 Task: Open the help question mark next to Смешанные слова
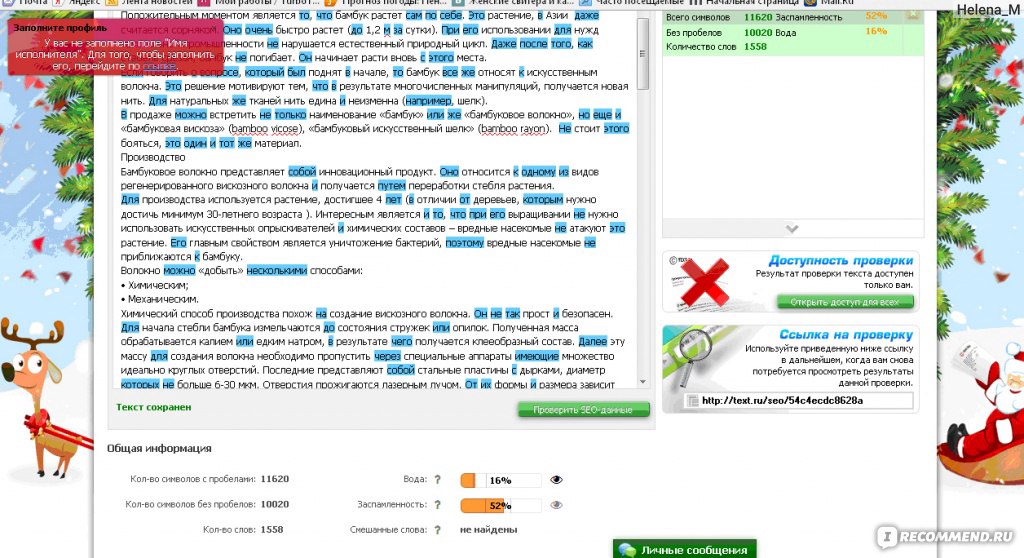pyautogui.click(x=438, y=530)
